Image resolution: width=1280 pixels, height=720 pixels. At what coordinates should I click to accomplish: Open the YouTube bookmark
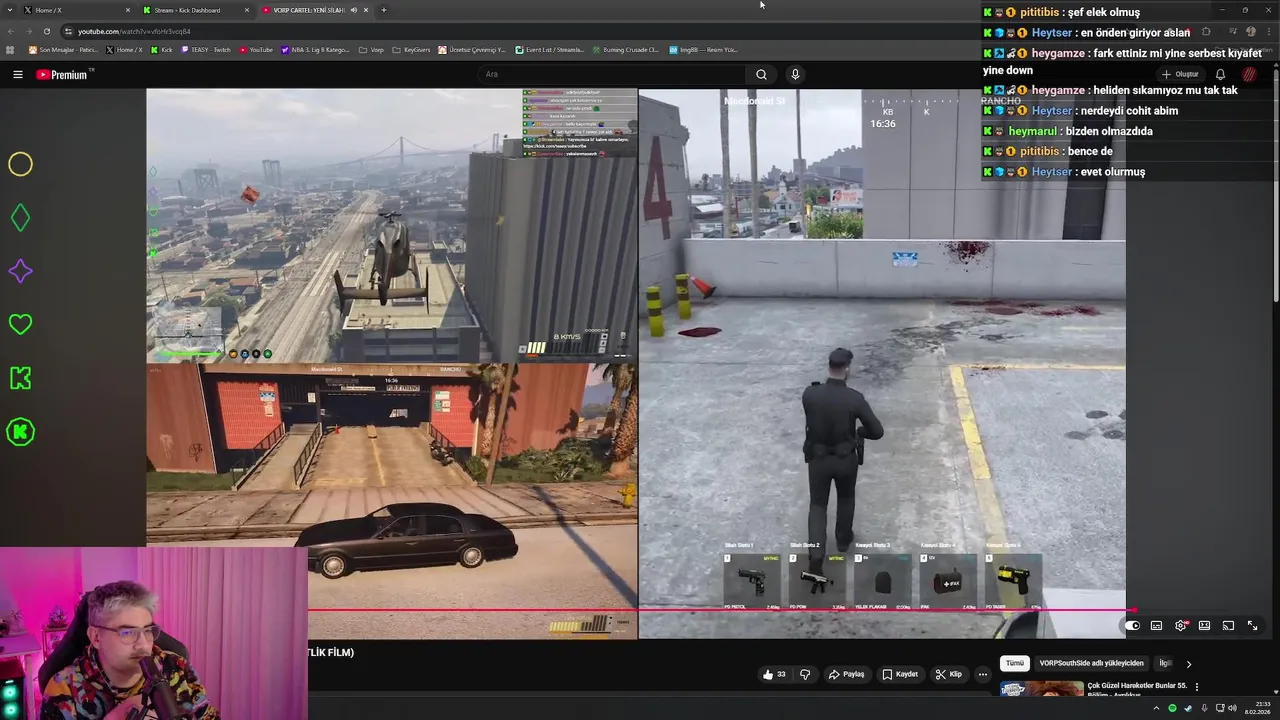click(256, 50)
